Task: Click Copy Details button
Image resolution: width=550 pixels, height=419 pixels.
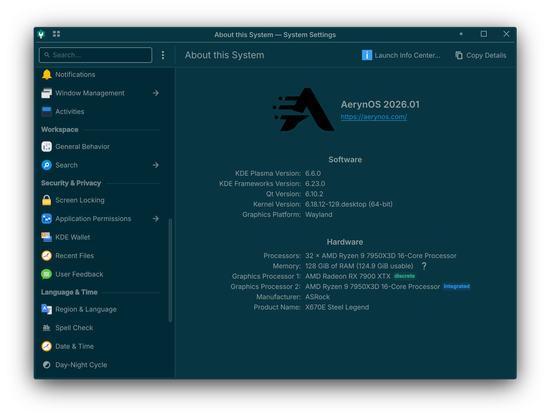Action: (481, 55)
